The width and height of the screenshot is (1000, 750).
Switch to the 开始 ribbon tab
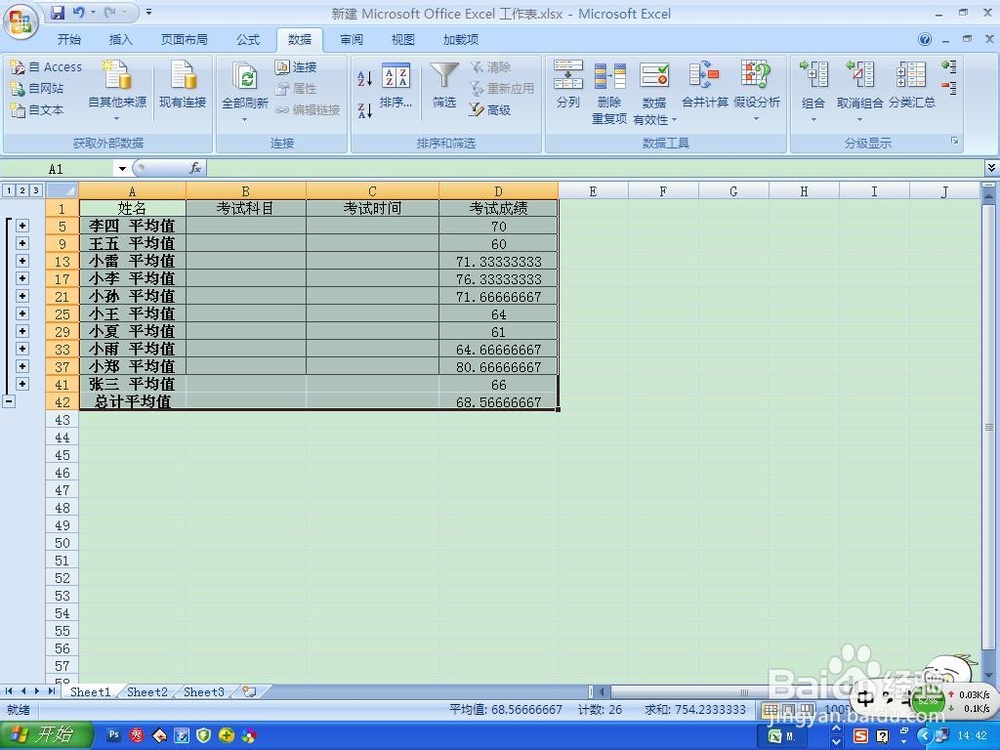pyautogui.click(x=69, y=40)
